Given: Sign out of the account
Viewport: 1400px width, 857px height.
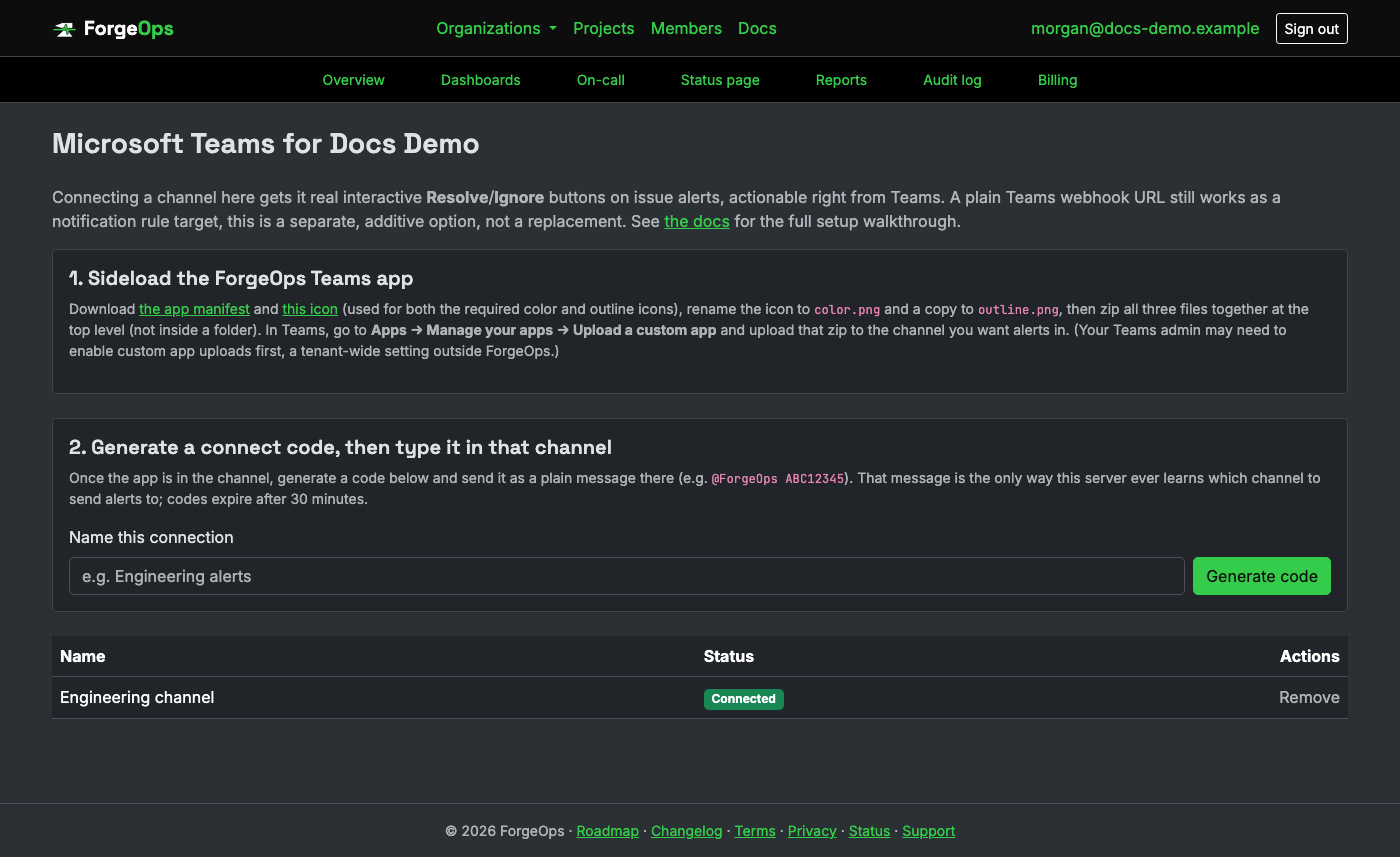Looking at the screenshot, I should pyautogui.click(x=1311, y=29).
